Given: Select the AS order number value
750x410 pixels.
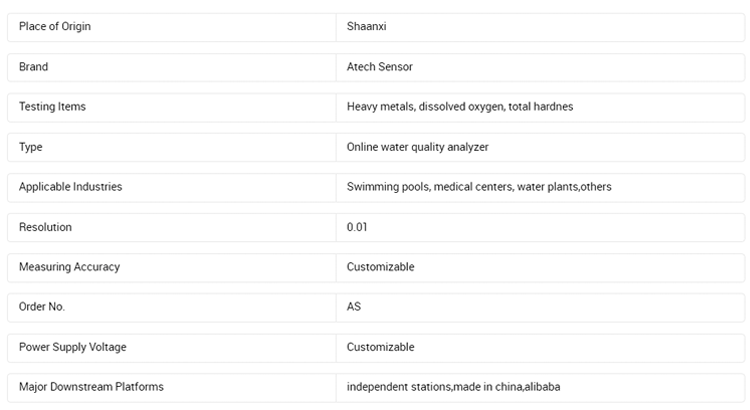Looking at the screenshot, I should coord(353,307).
